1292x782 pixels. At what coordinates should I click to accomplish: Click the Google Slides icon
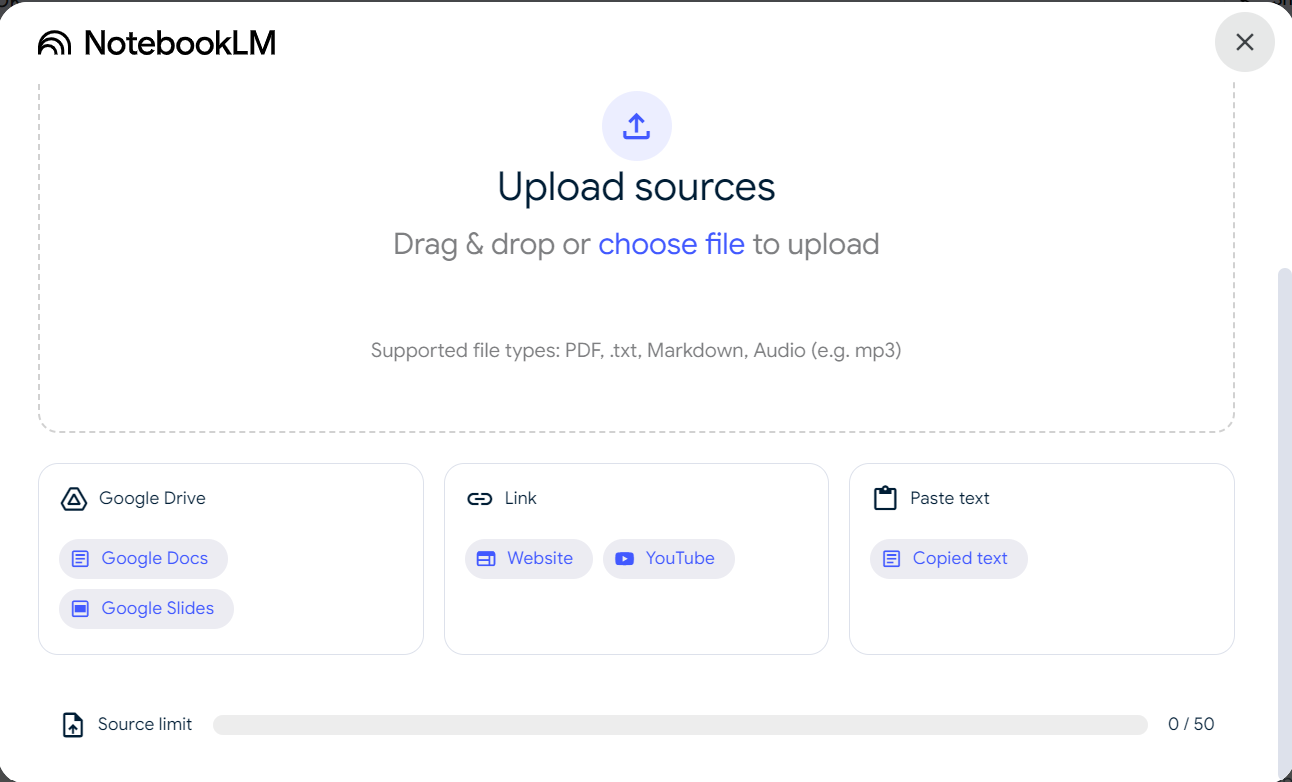[81, 609]
